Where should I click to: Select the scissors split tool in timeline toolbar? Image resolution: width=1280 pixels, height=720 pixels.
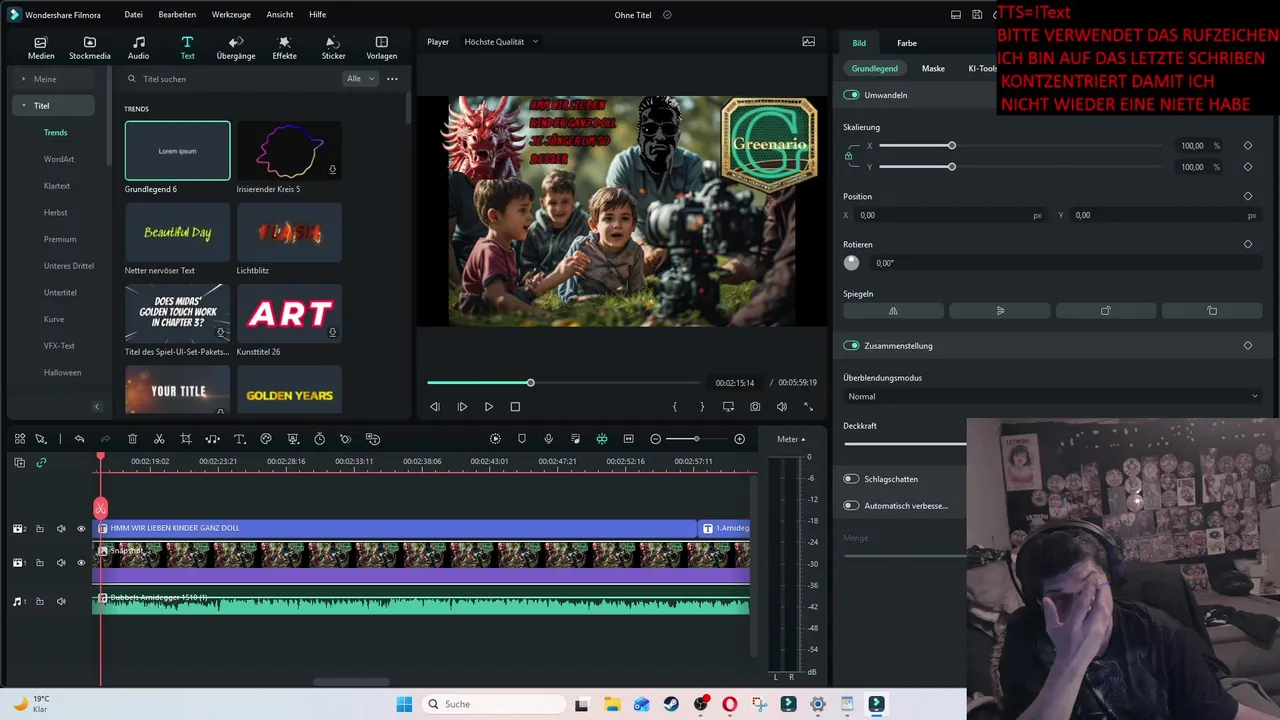(x=159, y=439)
